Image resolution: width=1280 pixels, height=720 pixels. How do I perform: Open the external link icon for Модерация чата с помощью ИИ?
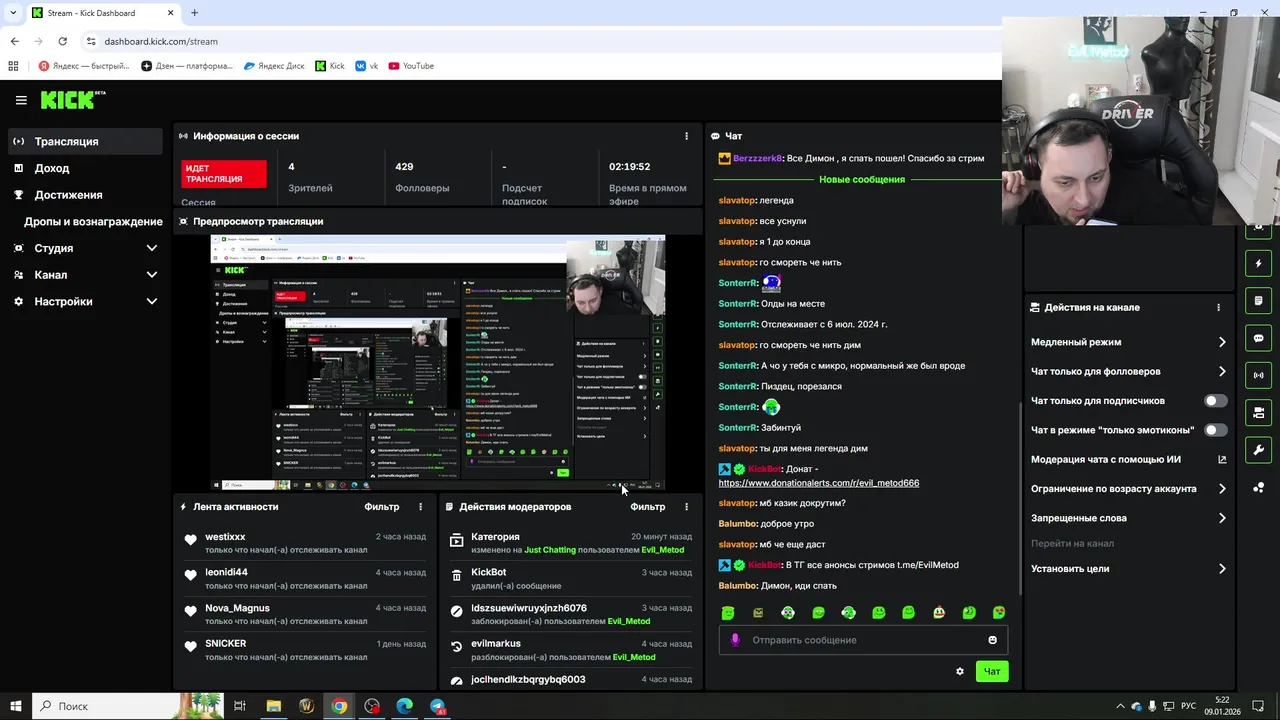tap(1222, 460)
